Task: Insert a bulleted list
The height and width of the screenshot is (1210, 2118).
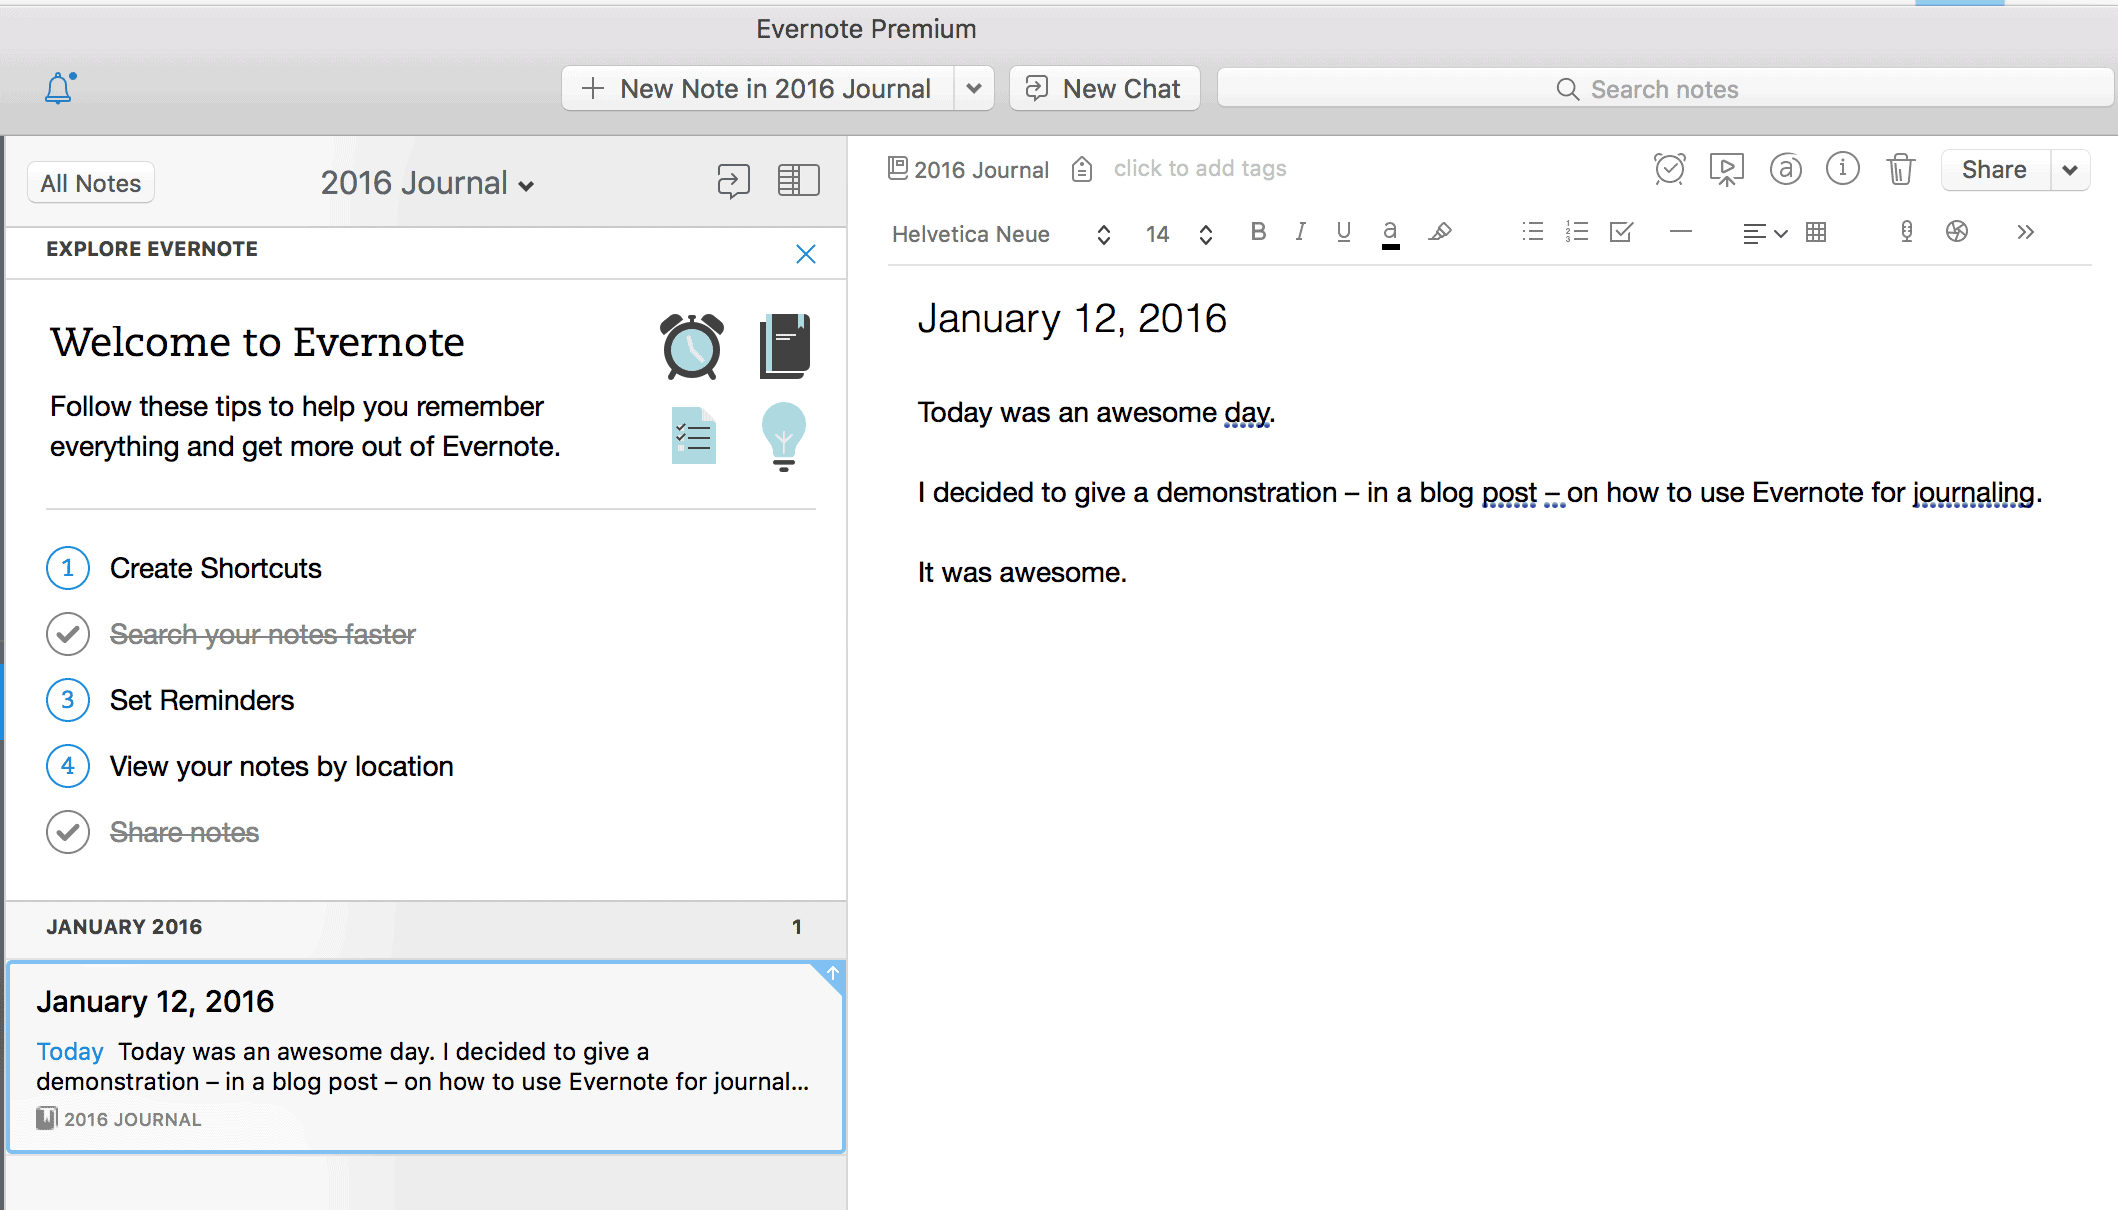Action: pyautogui.click(x=1533, y=232)
